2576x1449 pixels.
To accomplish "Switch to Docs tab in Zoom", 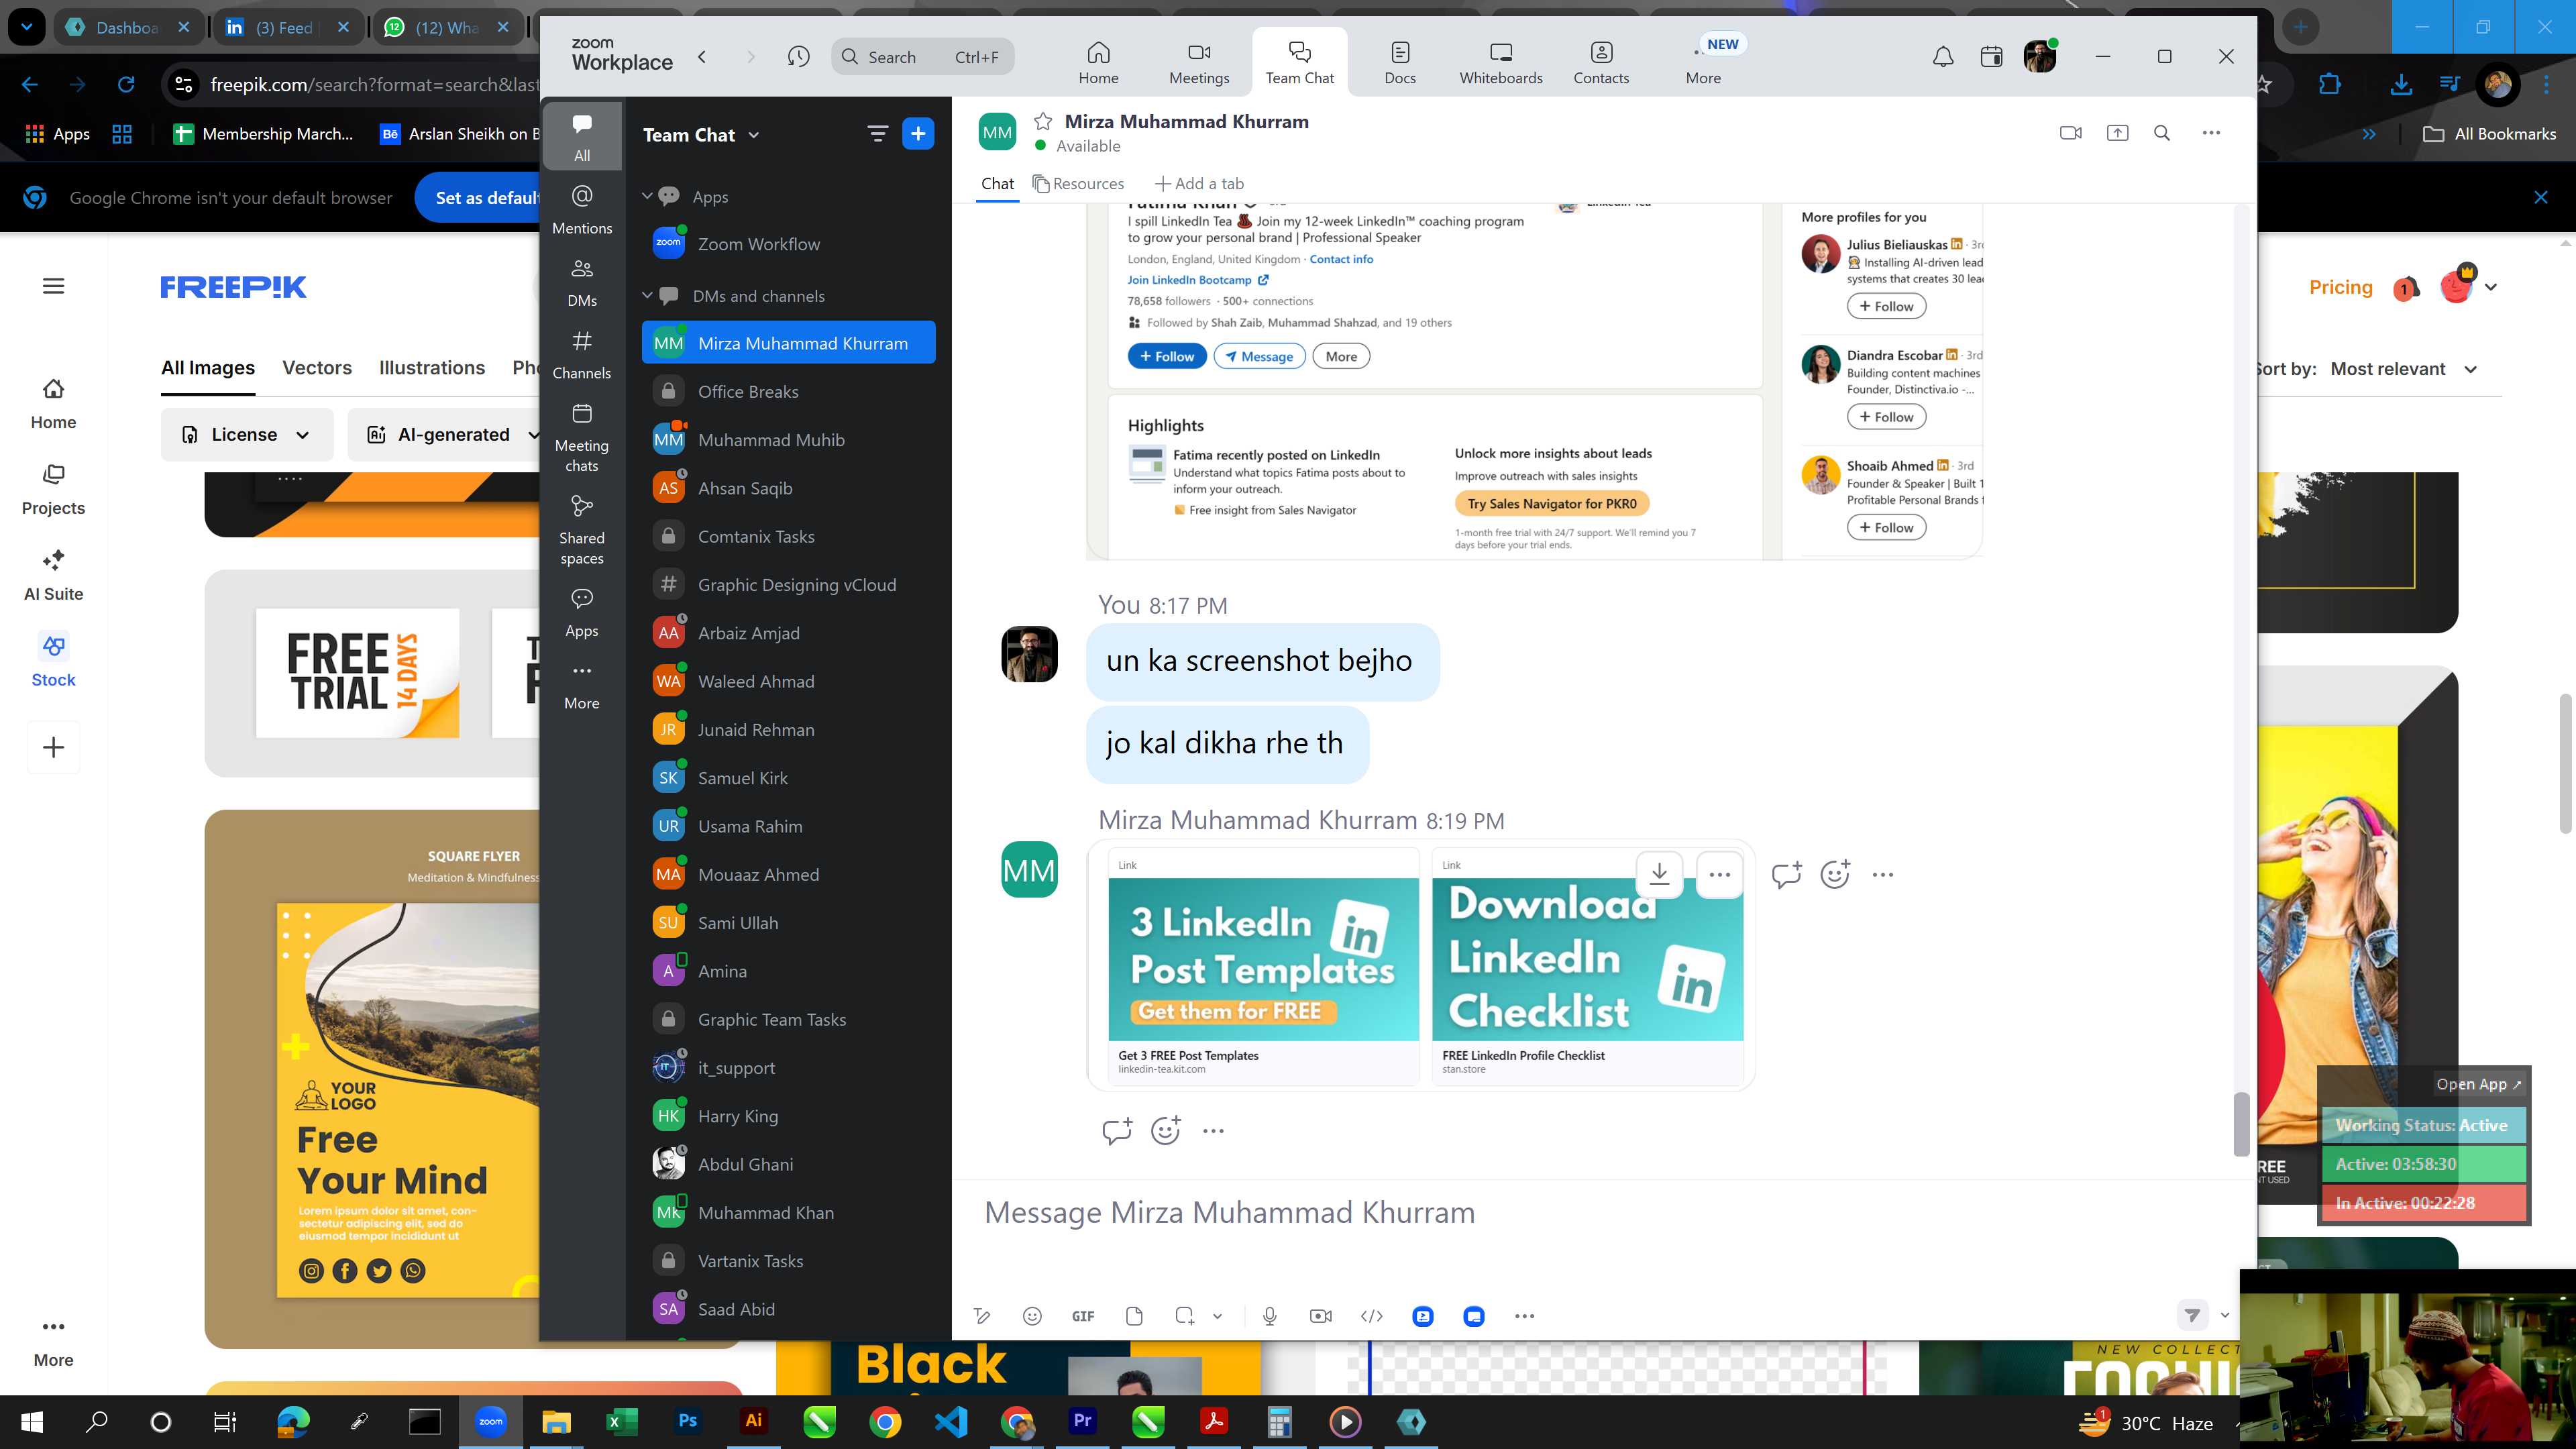I will click(1400, 62).
